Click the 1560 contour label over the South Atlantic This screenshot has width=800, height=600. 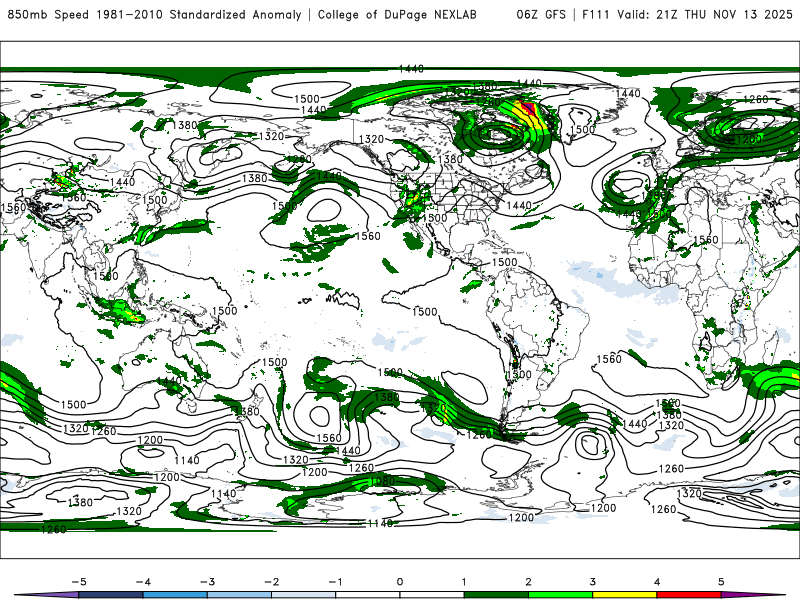(x=609, y=359)
